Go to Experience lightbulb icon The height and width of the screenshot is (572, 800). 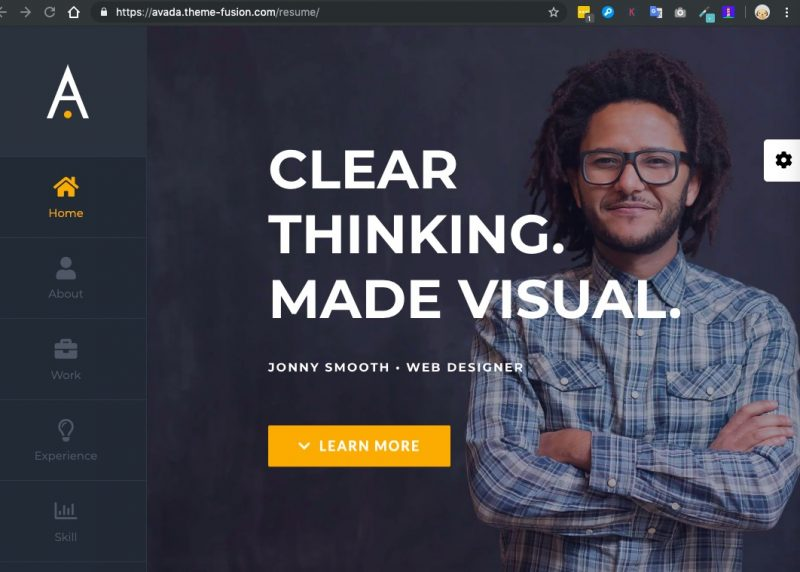(x=66, y=430)
